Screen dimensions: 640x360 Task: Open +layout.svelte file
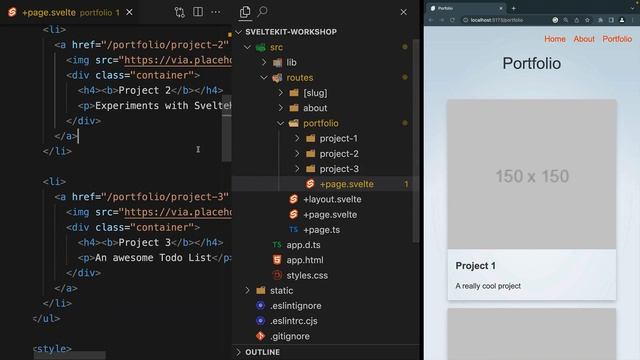(x=332, y=199)
